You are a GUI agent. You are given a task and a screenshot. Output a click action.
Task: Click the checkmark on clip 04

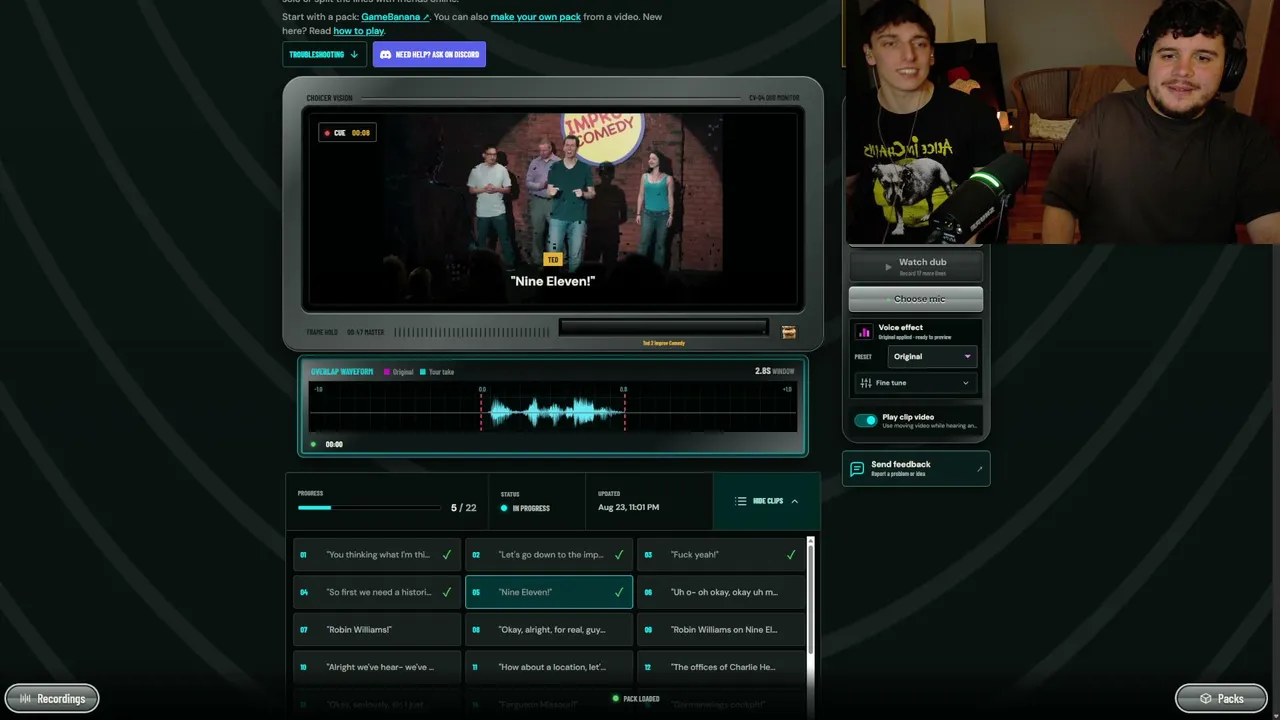pos(446,592)
